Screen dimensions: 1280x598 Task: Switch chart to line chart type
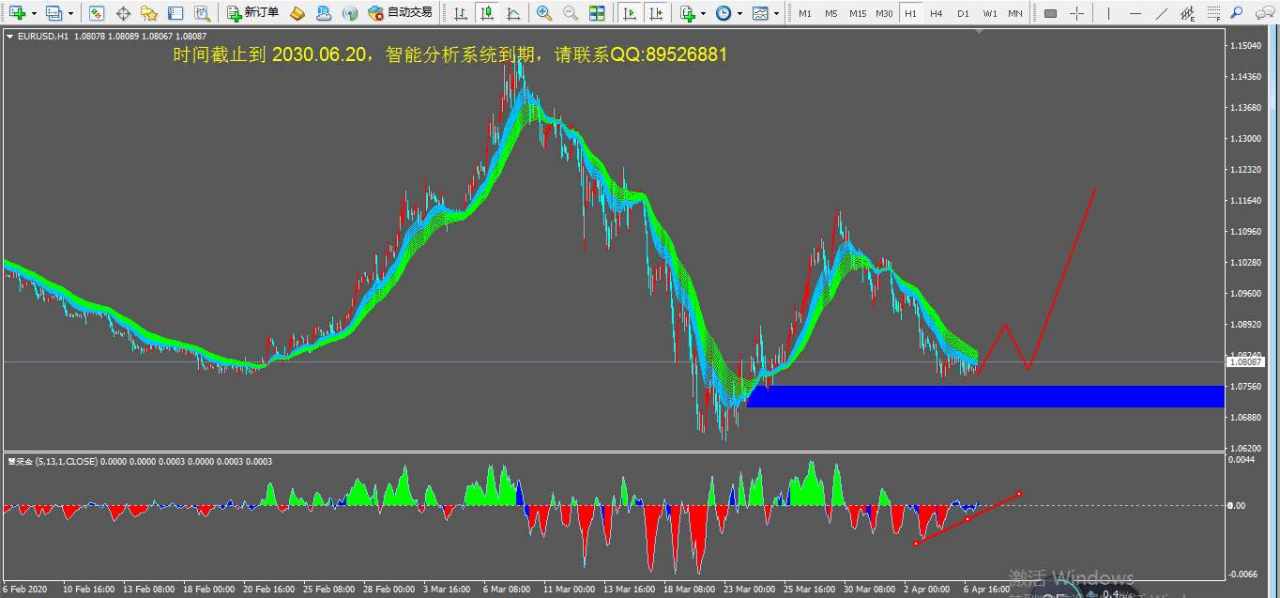tap(512, 13)
